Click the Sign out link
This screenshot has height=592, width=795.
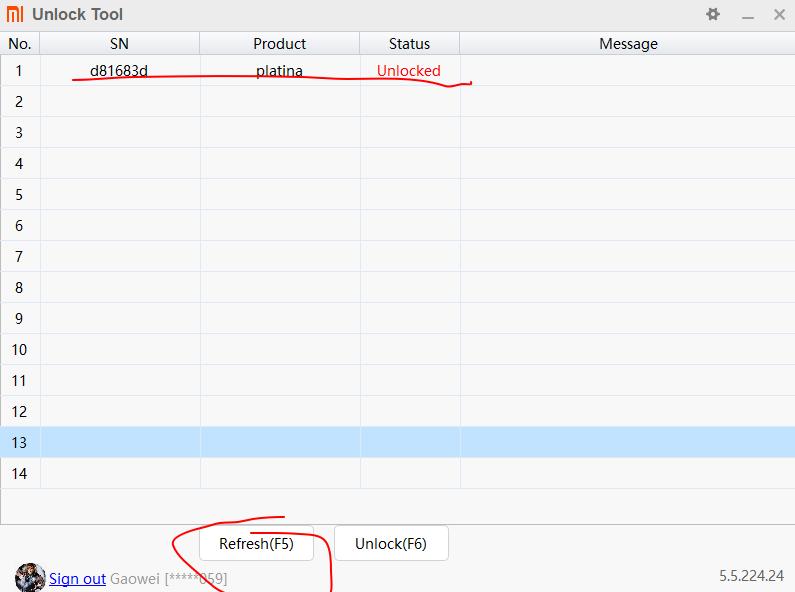pyautogui.click(x=77, y=578)
